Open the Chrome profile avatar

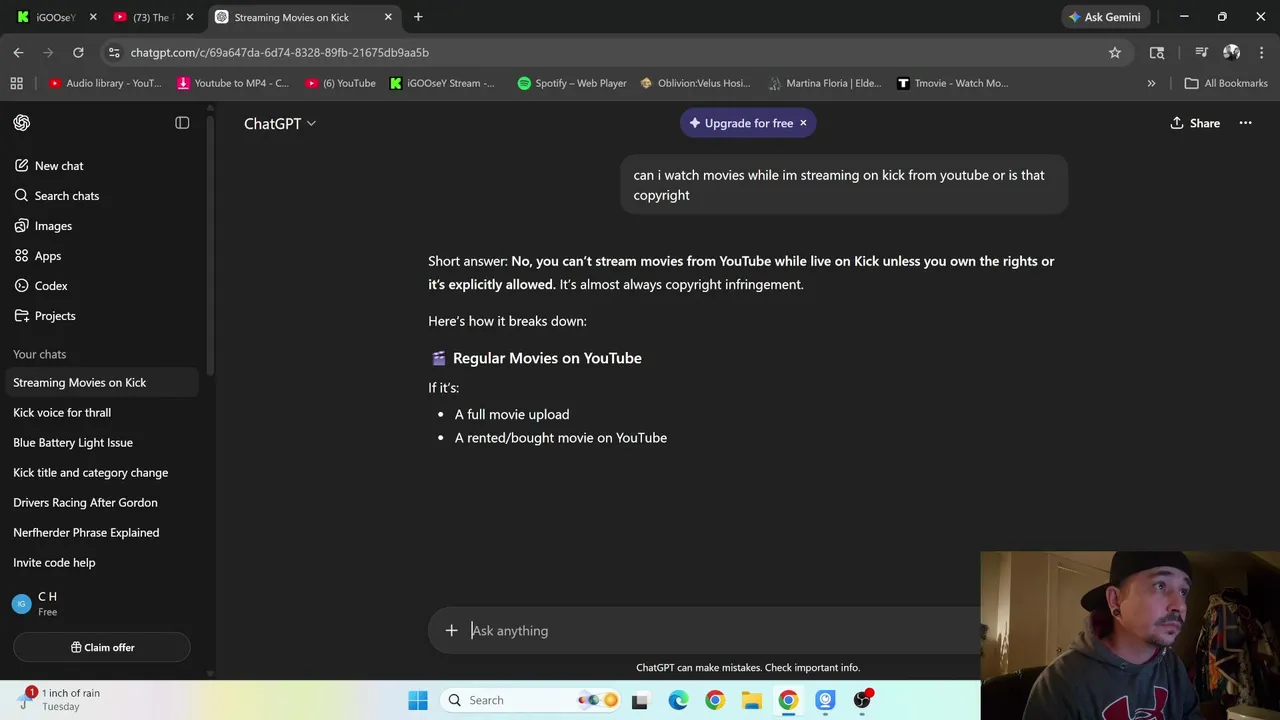pyautogui.click(x=1231, y=52)
